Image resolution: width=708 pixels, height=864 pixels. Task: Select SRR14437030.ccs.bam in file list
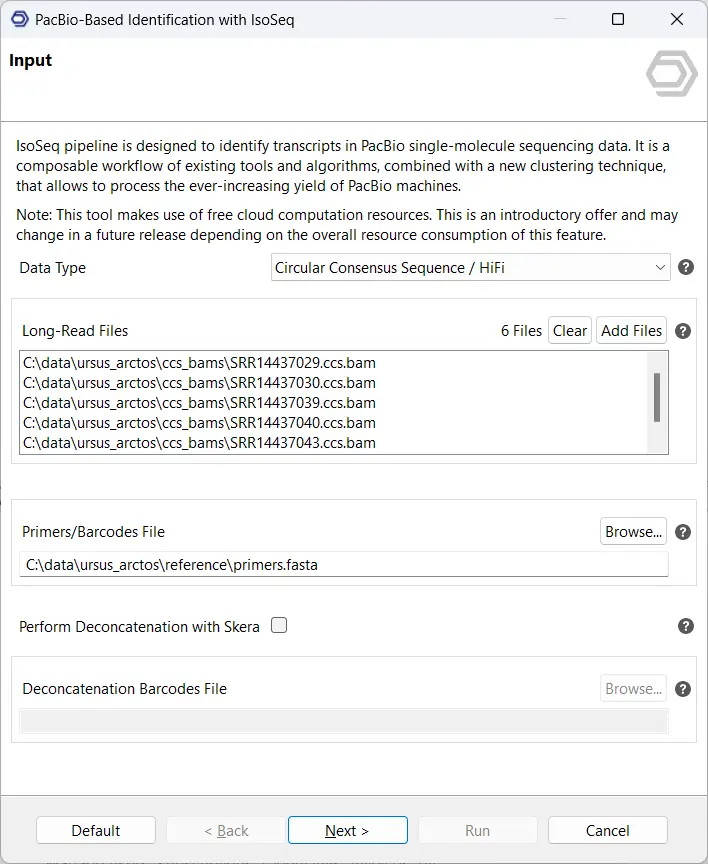tap(199, 383)
